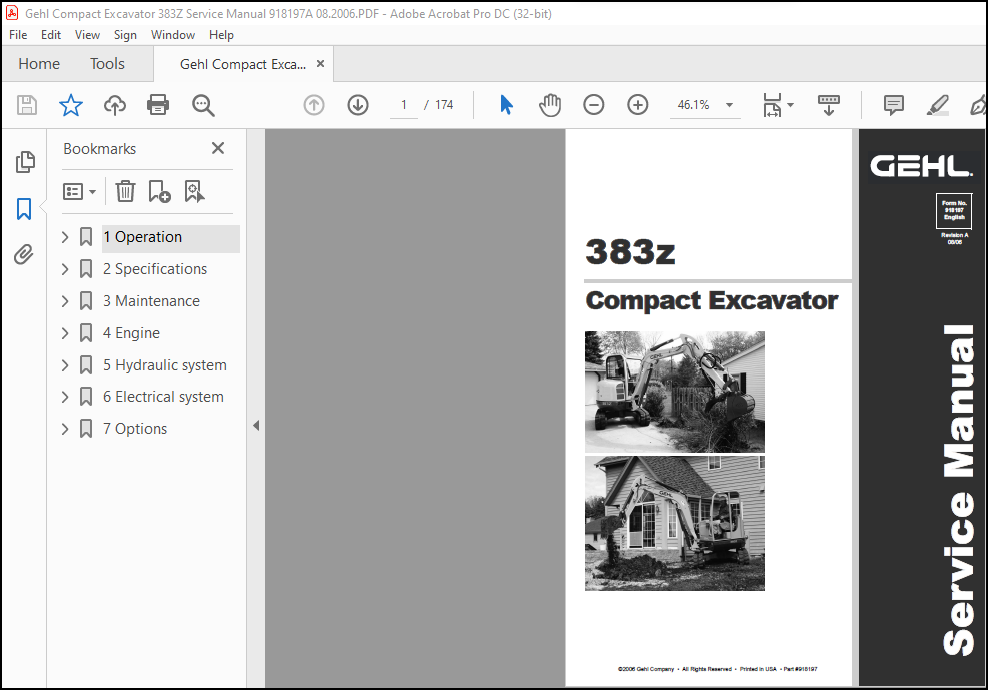Click the star bookmark icon in toolbar
The height and width of the screenshot is (690, 988).
[71, 105]
